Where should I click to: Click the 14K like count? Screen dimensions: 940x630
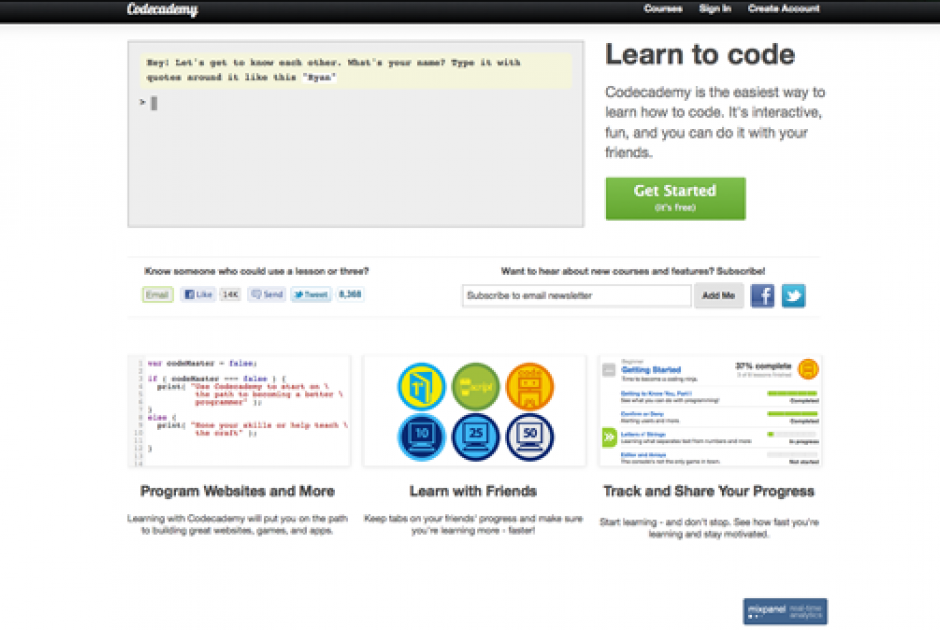click(x=230, y=294)
